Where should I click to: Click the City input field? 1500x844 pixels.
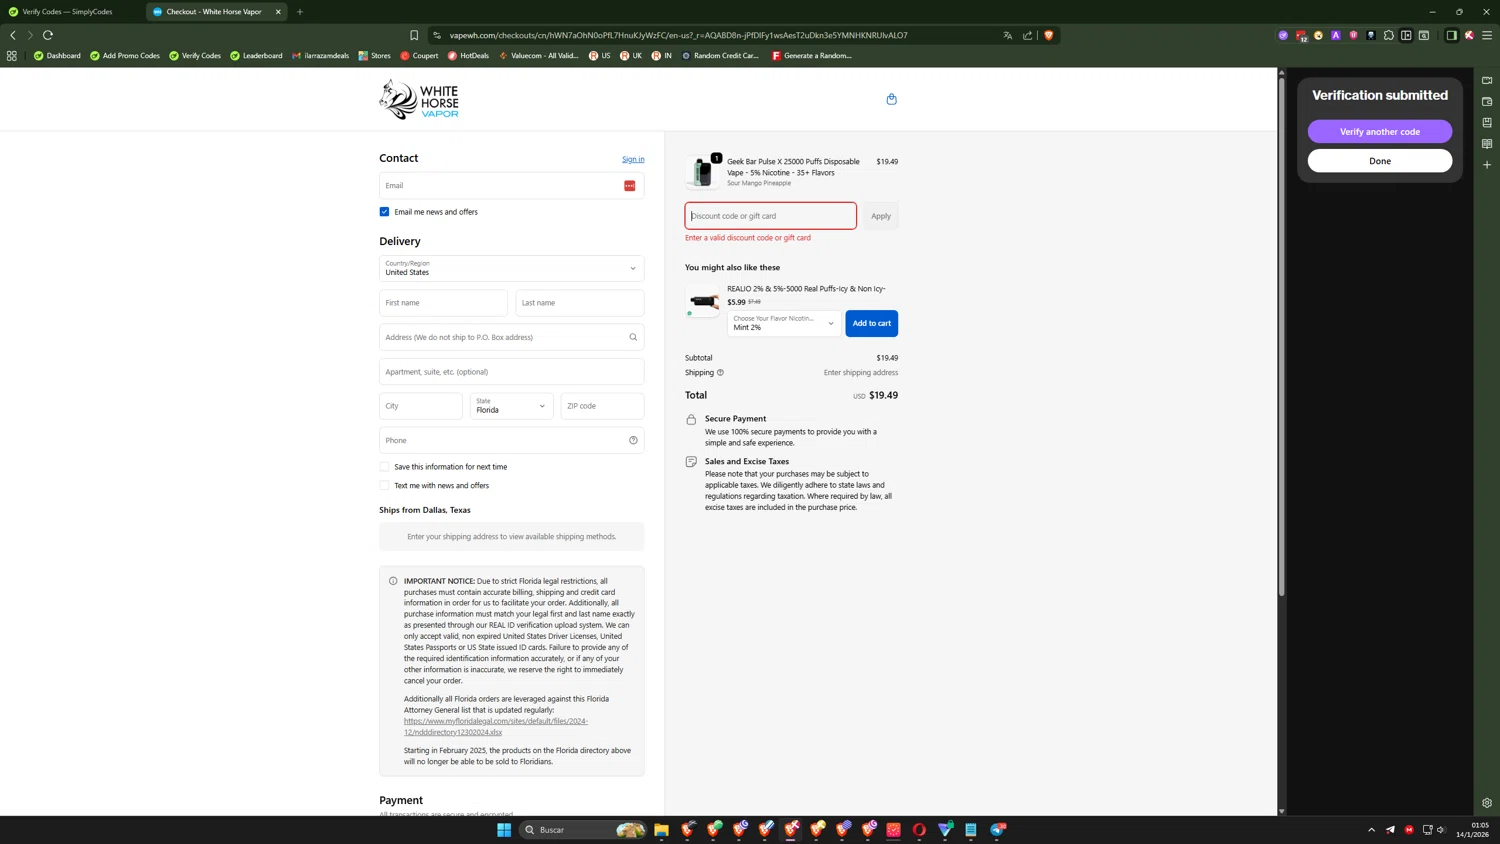pos(421,406)
